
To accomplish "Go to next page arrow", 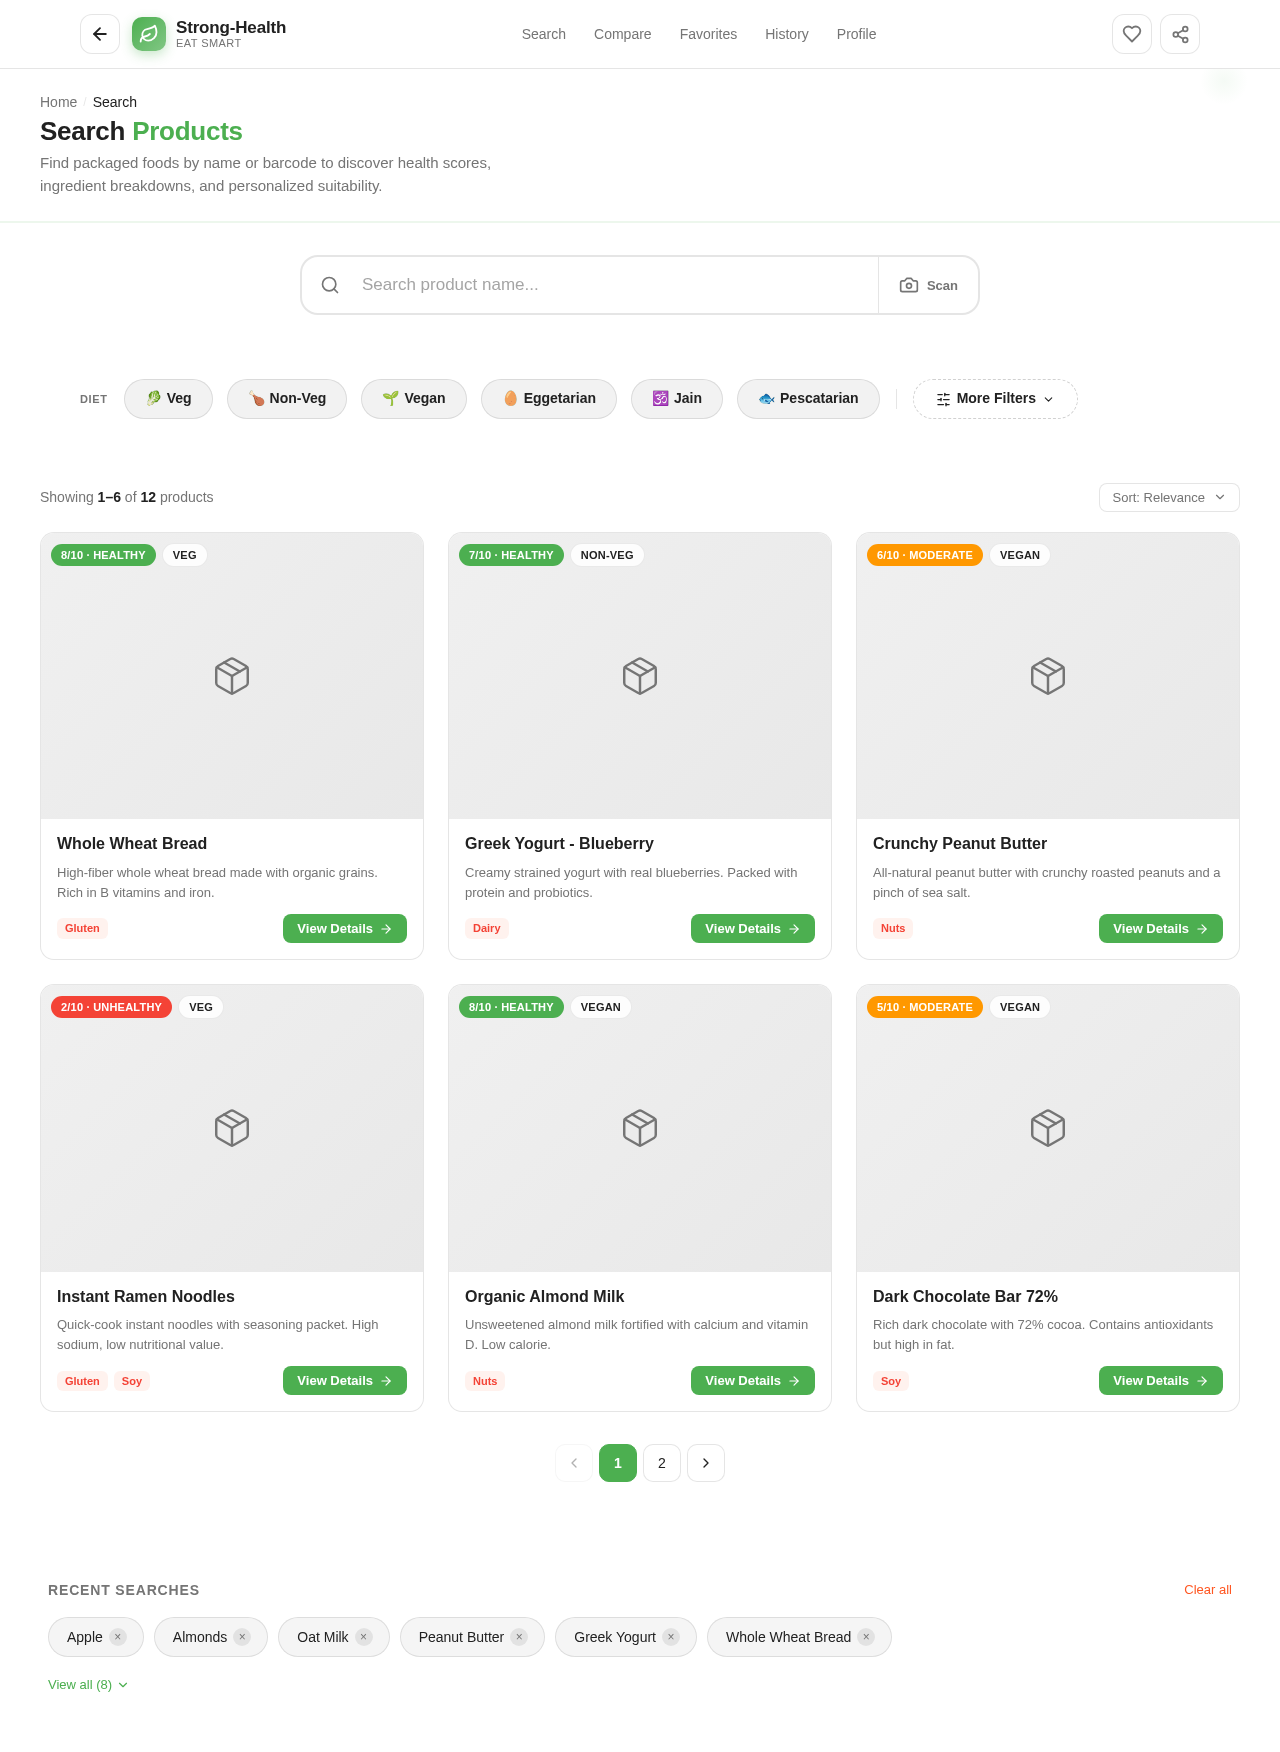I will tap(706, 1463).
